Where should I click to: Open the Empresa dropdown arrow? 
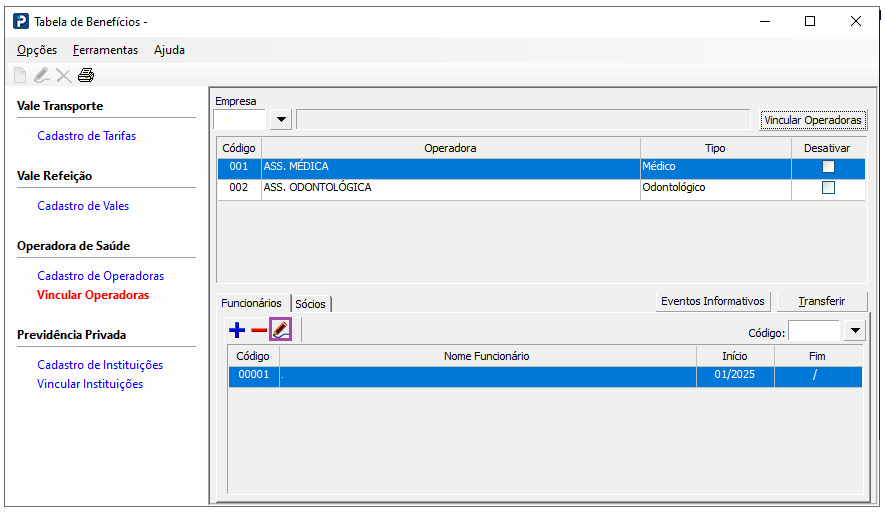coord(281,120)
